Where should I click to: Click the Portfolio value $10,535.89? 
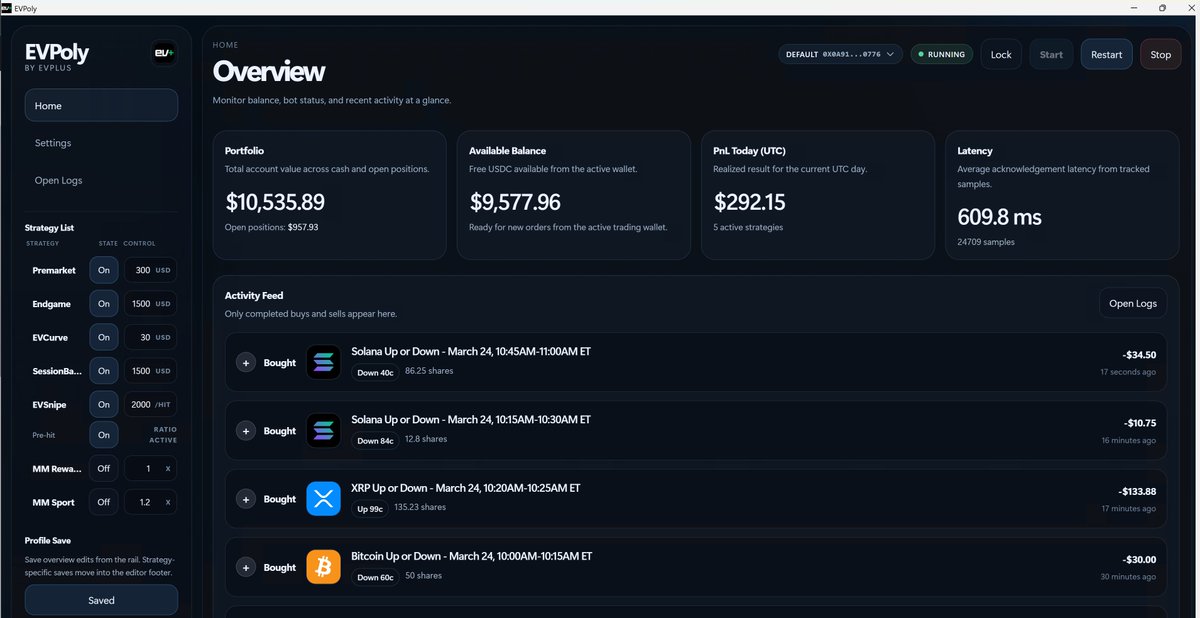[275, 202]
